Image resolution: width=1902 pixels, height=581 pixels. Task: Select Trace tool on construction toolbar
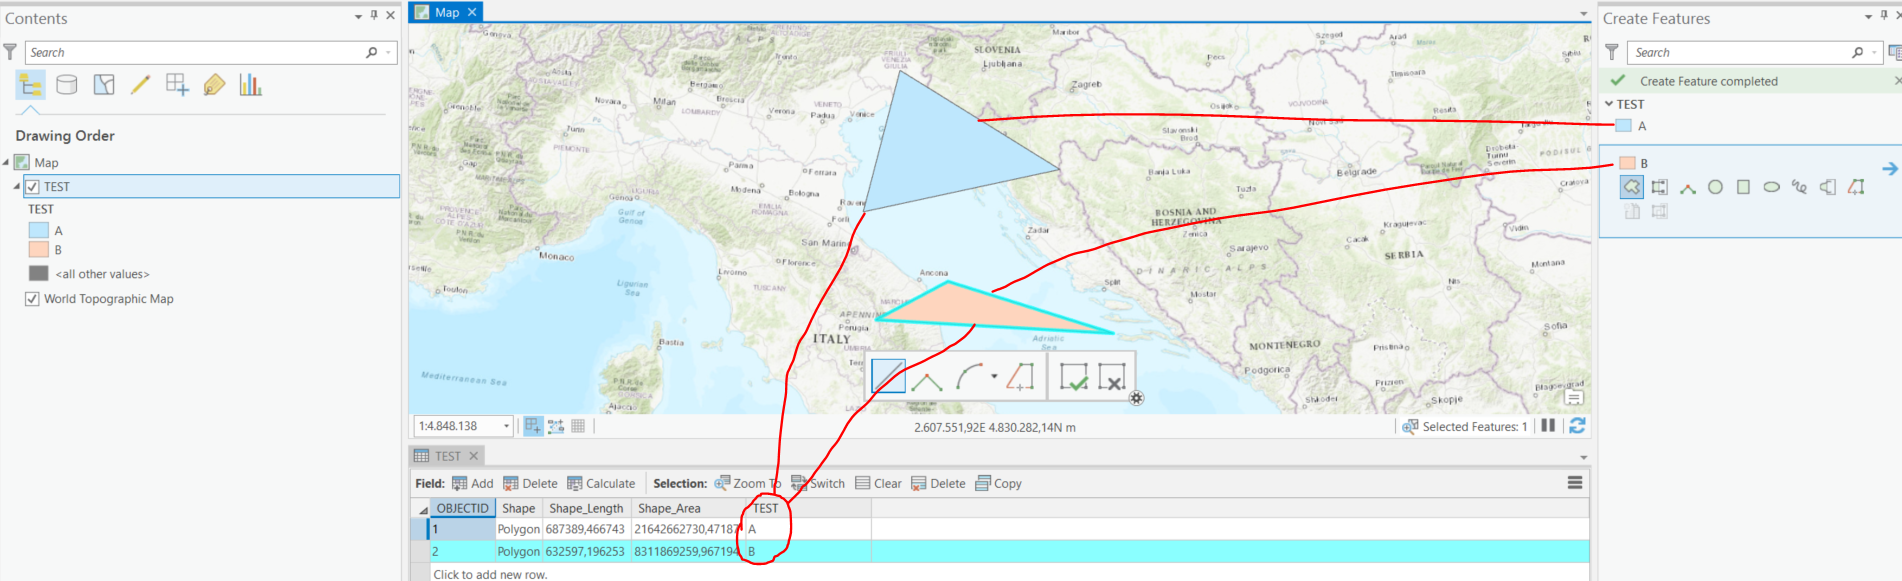point(1019,377)
